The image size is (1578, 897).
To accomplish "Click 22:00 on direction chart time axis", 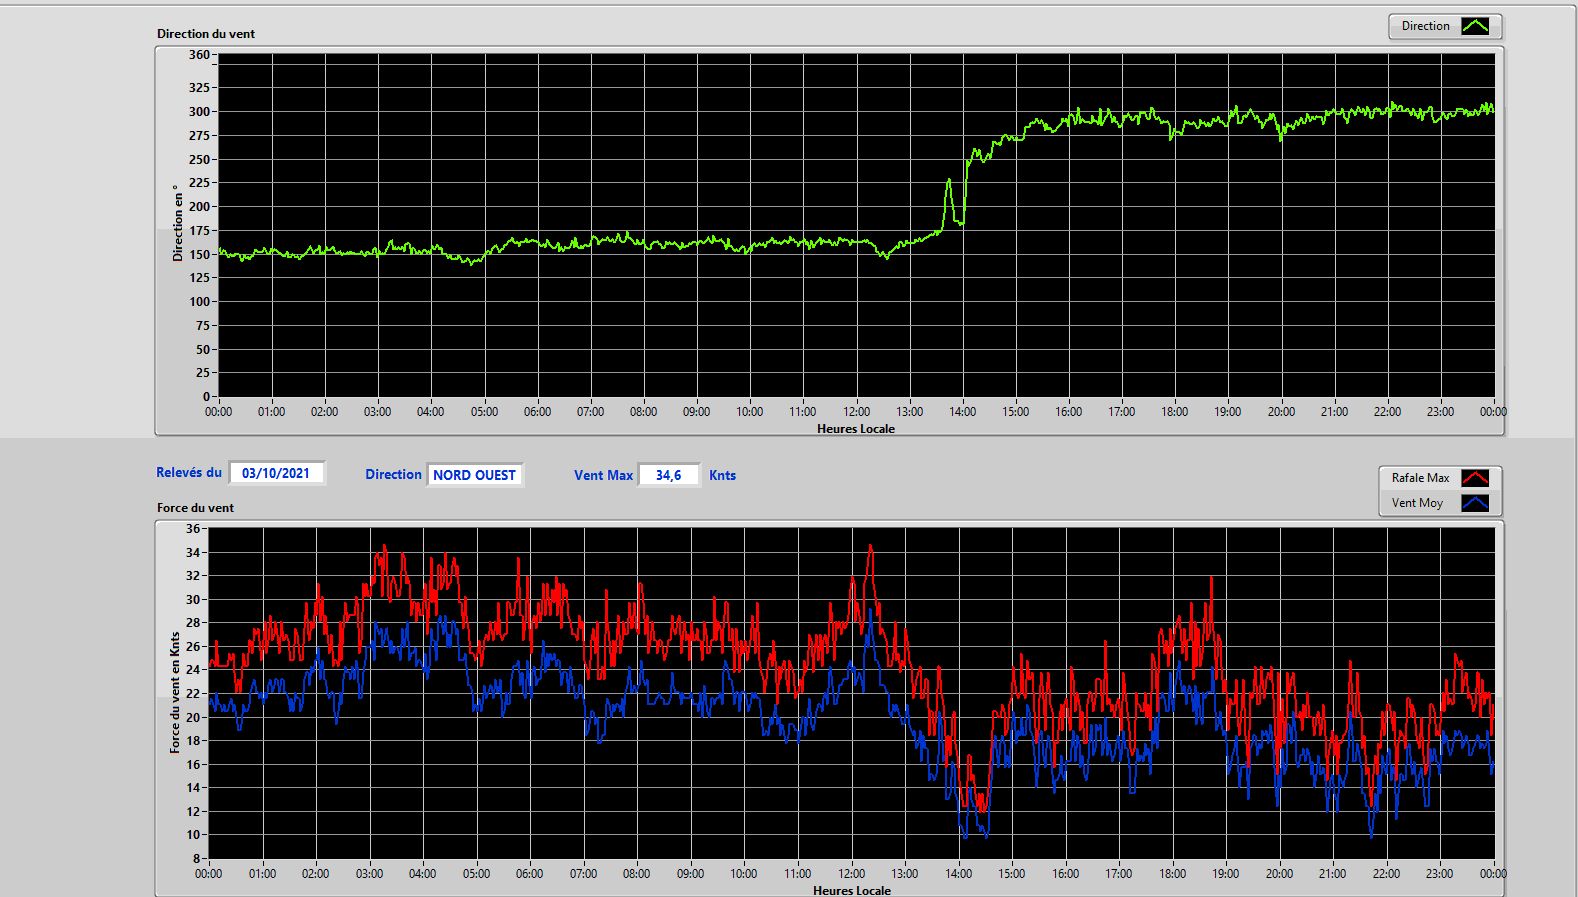I will coord(1387,412).
